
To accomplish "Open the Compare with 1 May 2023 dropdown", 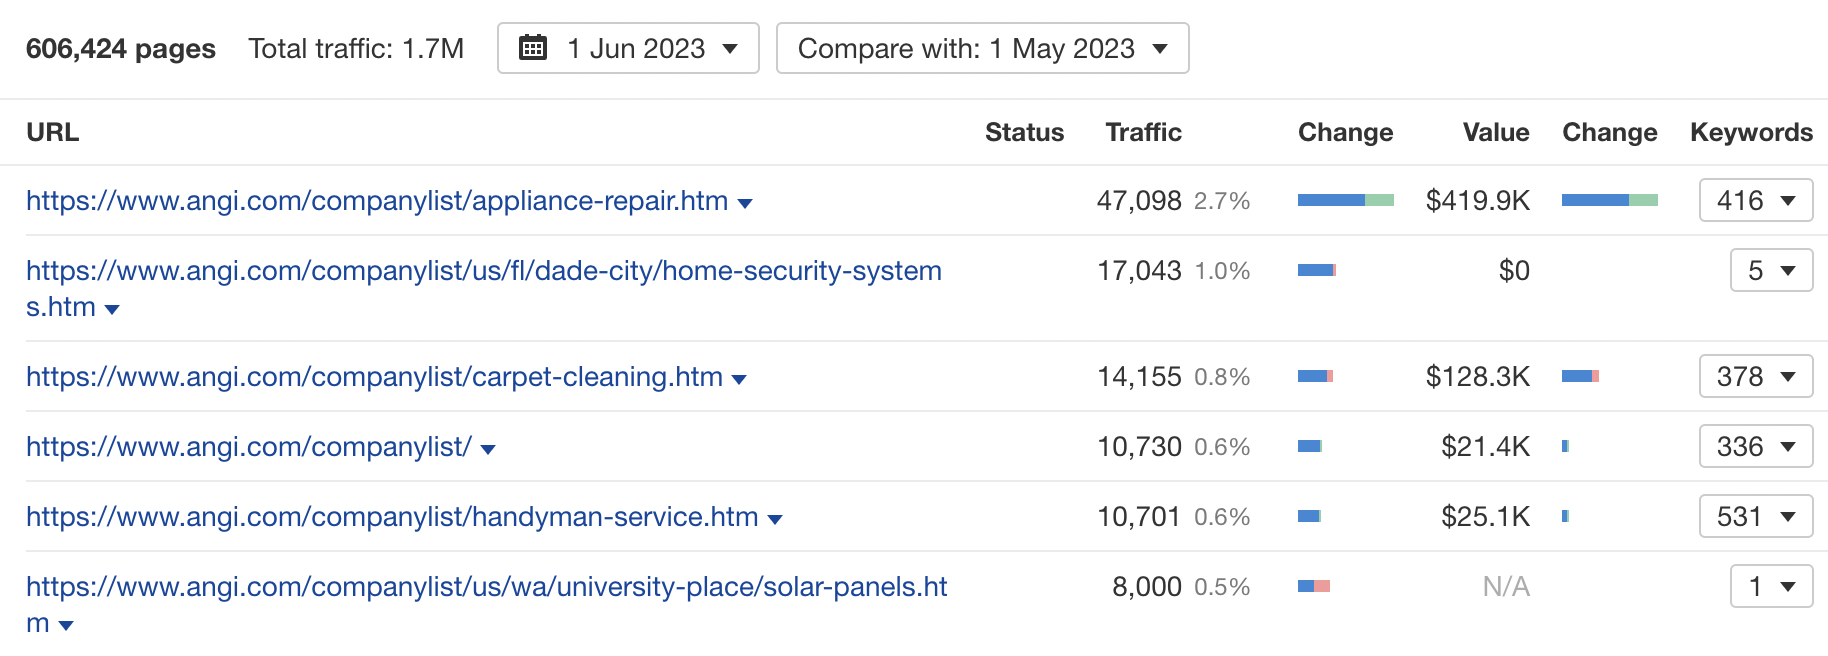I will coord(982,48).
